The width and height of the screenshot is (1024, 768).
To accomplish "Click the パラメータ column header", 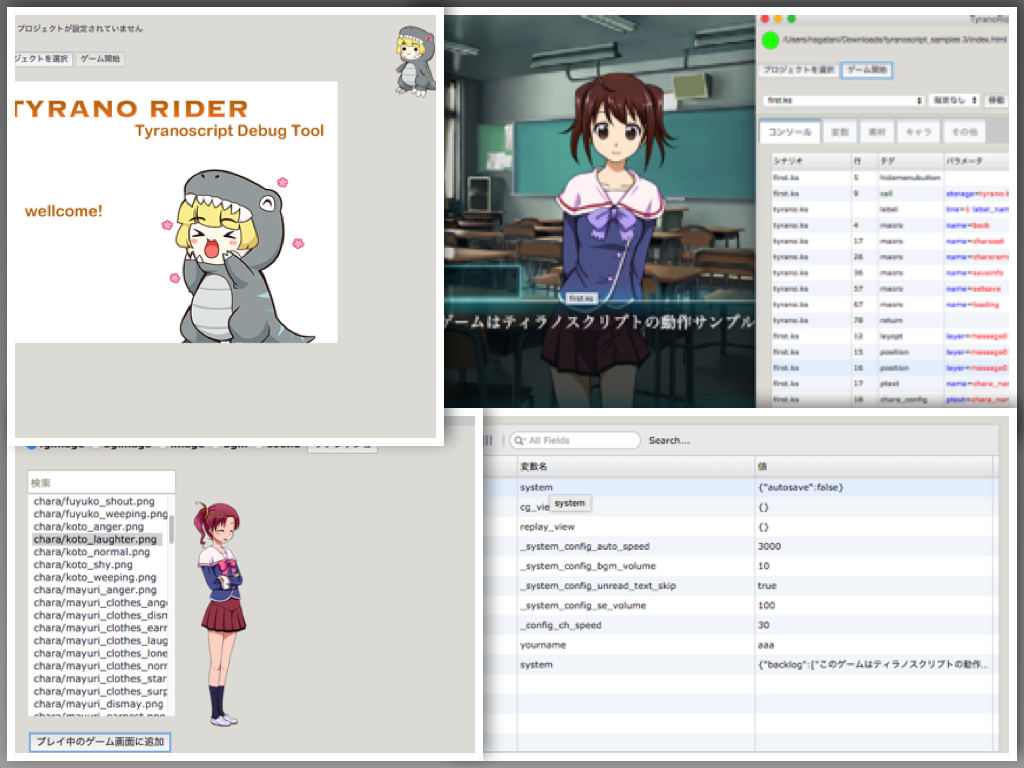I will (x=976, y=161).
